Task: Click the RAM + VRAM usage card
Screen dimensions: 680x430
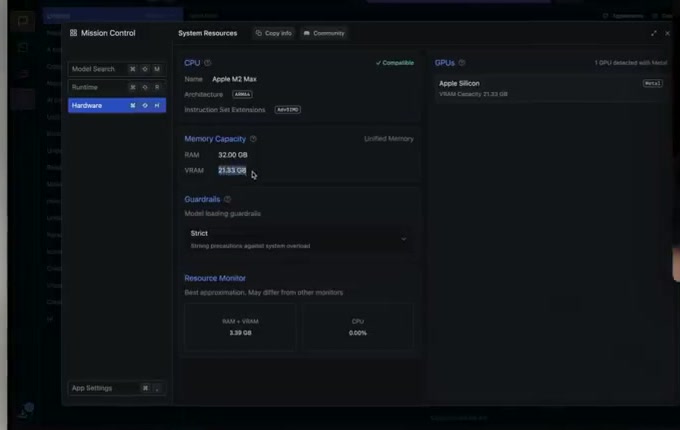Action: [240, 327]
